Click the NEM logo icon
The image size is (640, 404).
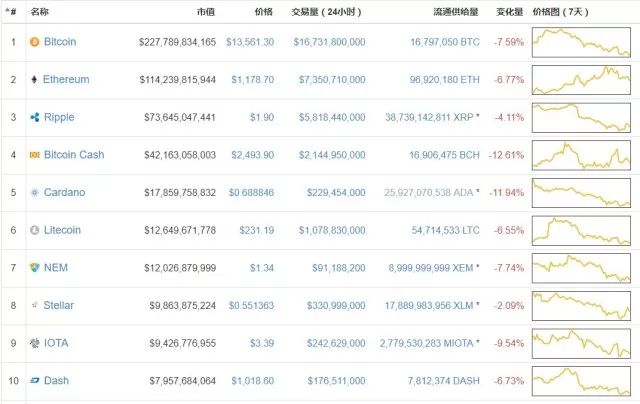point(34,267)
